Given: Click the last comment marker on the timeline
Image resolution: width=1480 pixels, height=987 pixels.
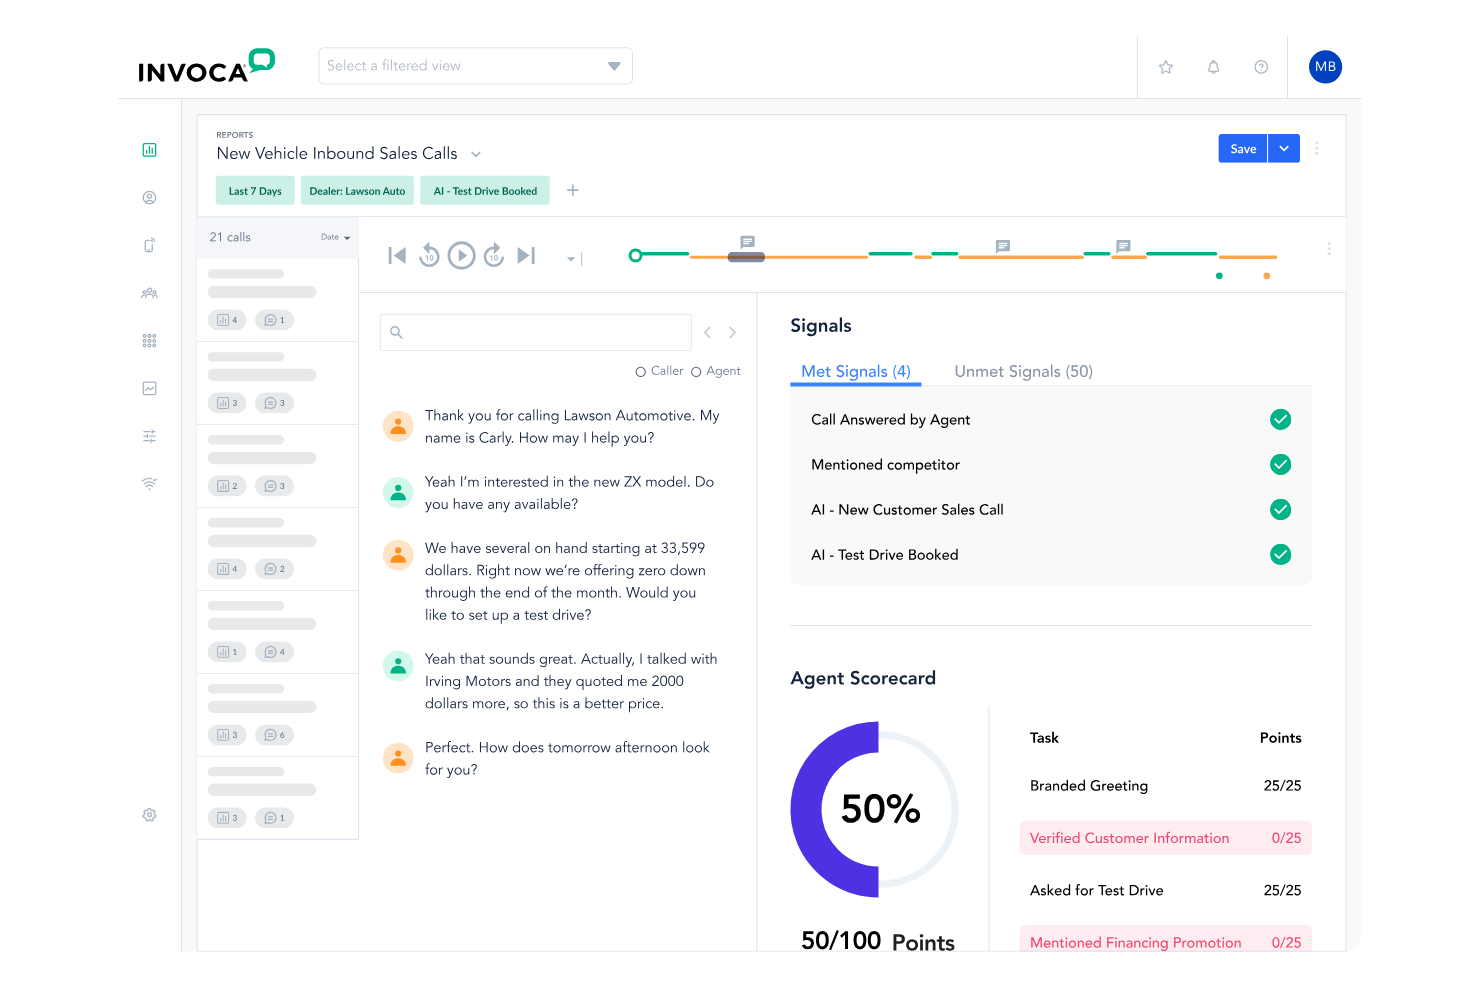Looking at the screenshot, I should click(1123, 246).
